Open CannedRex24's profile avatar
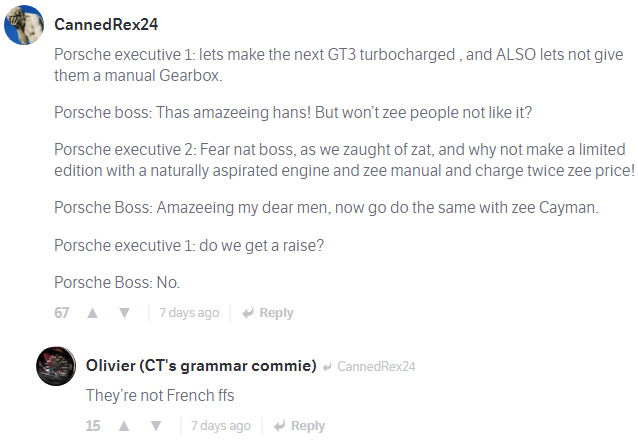 tap(24, 24)
